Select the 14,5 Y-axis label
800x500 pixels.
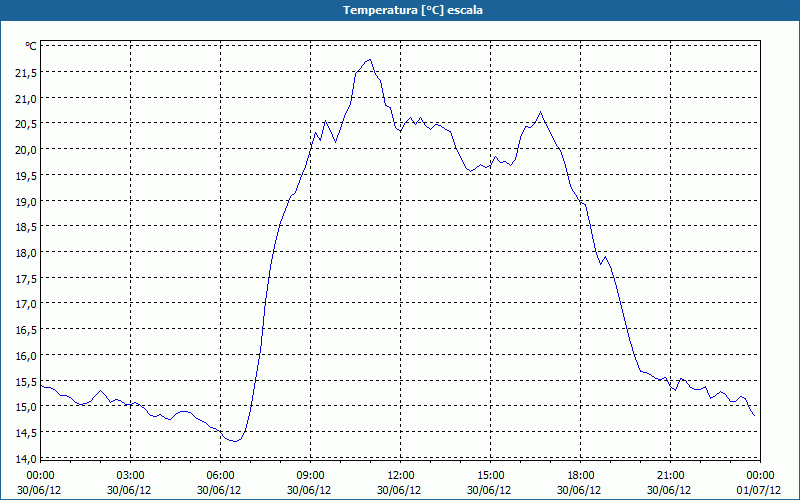coord(26,433)
